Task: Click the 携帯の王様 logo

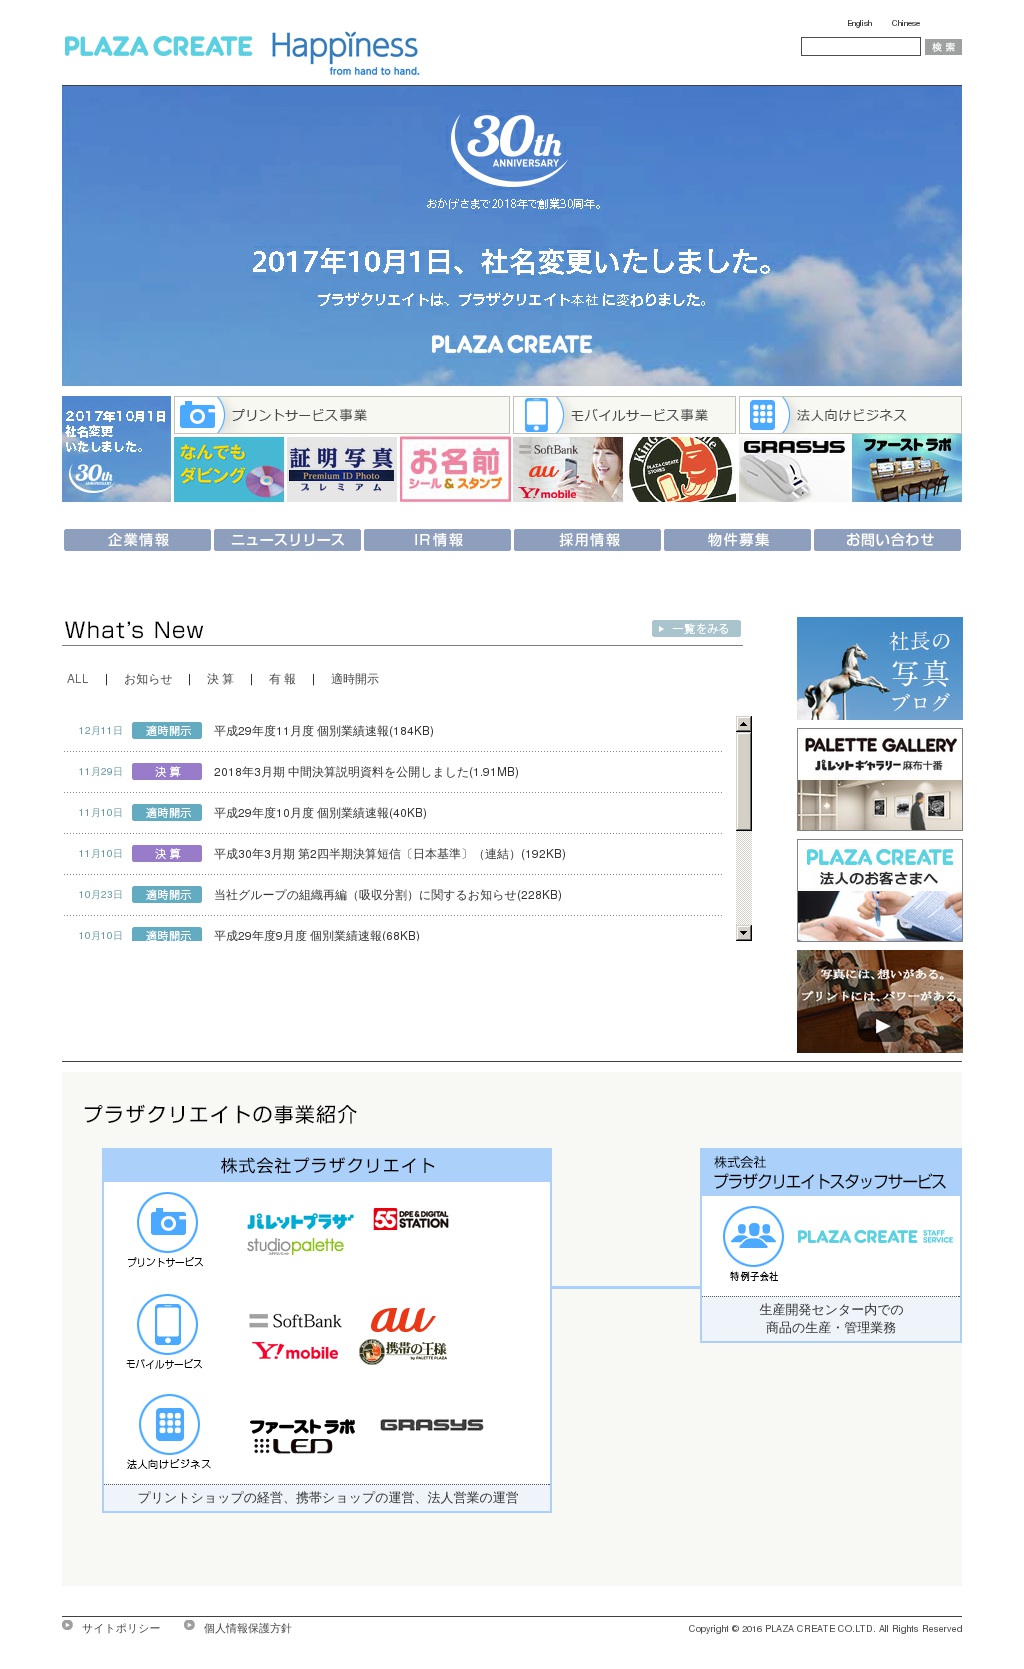Action: coord(403,1351)
